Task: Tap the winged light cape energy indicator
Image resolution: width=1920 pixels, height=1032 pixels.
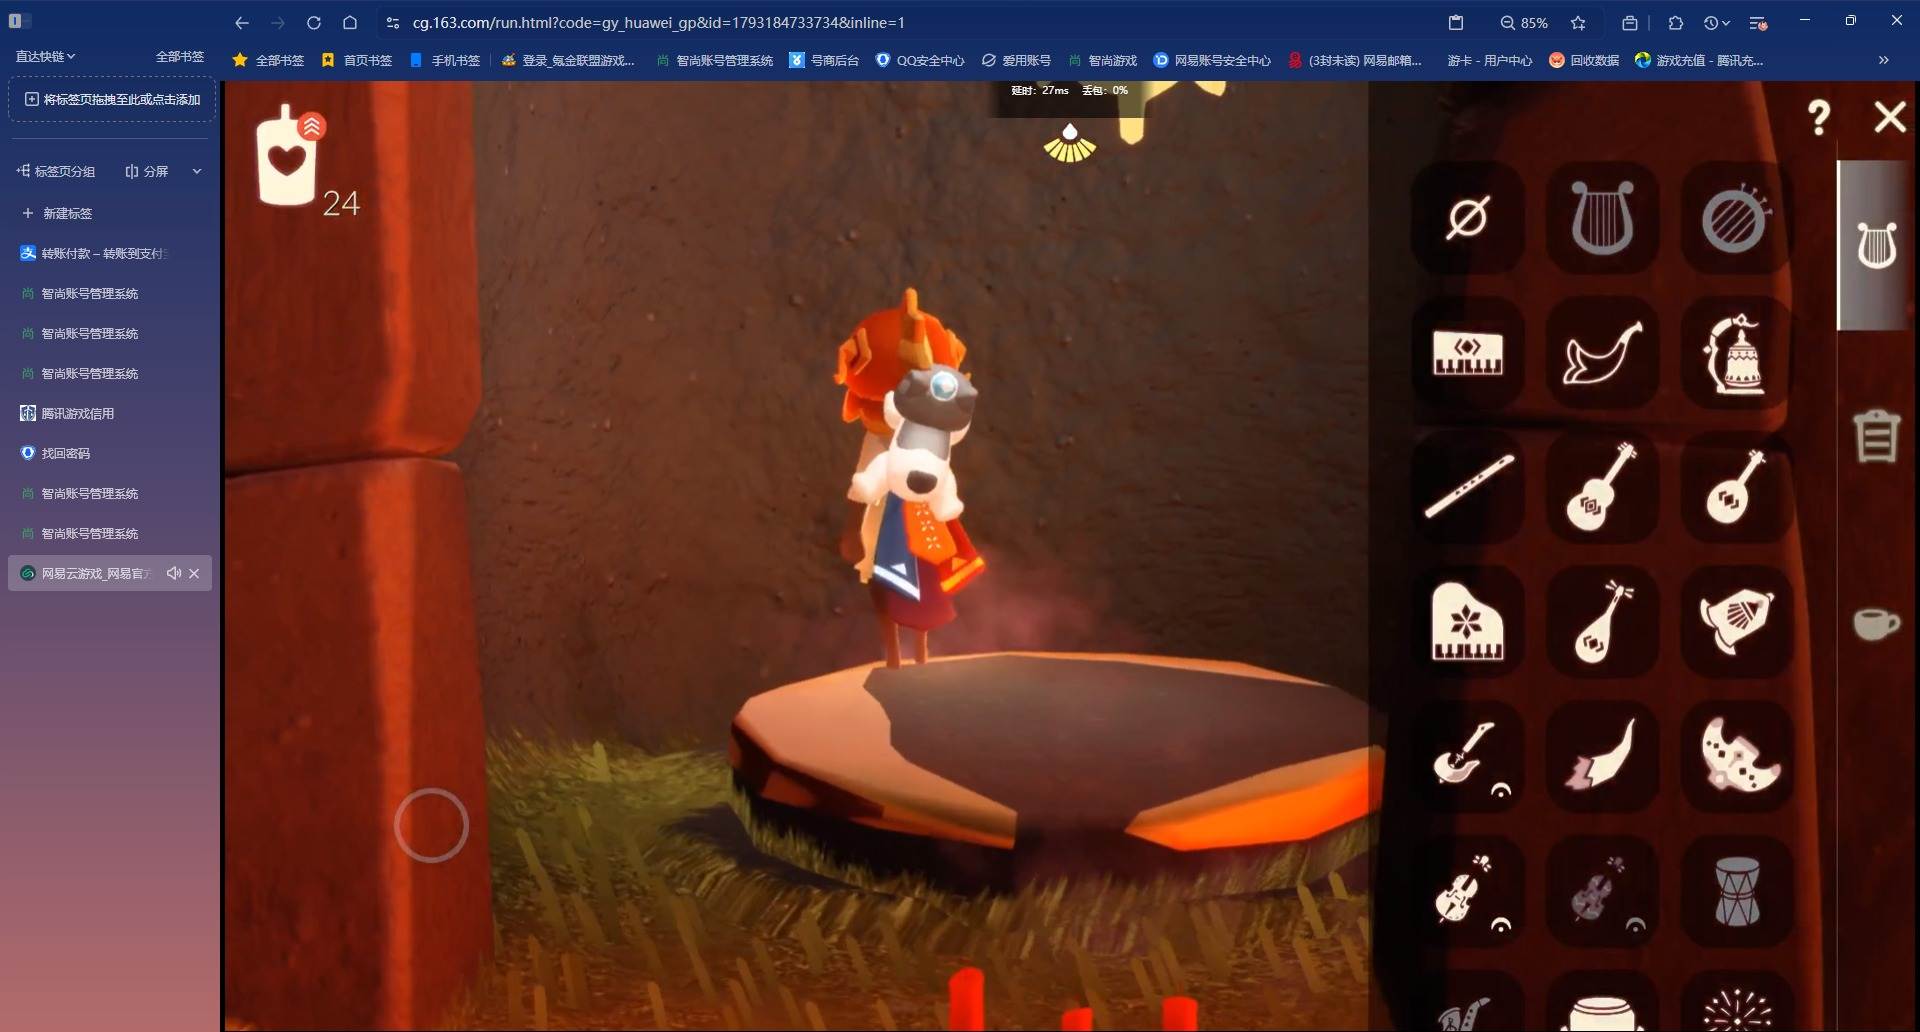Action: (1070, 143)
